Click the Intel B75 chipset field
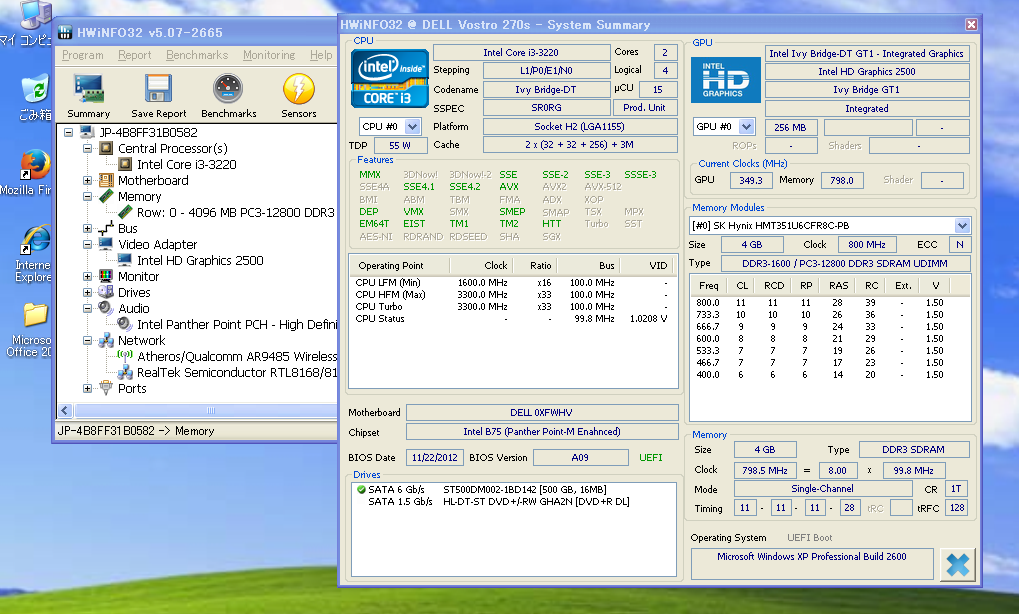1019x614 pixels. click(x=541, y=432)
